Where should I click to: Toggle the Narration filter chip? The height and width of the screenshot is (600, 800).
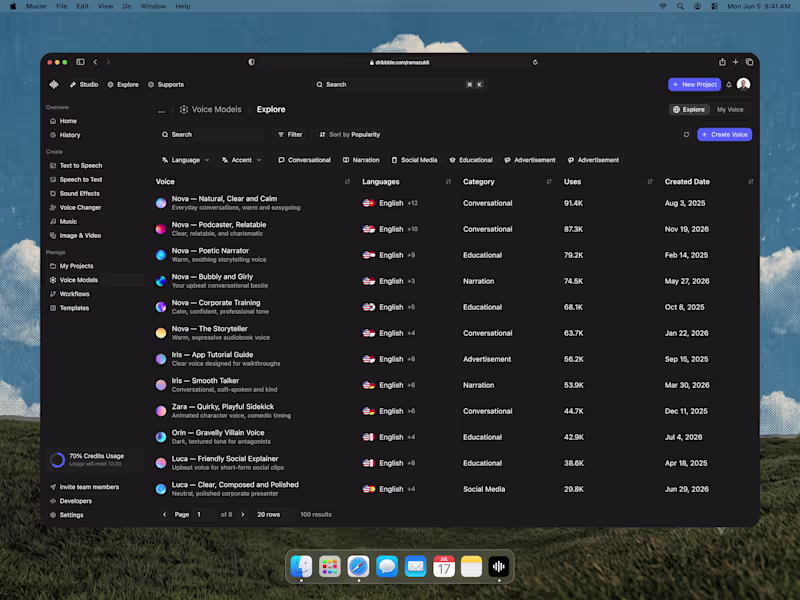(361, 160)
